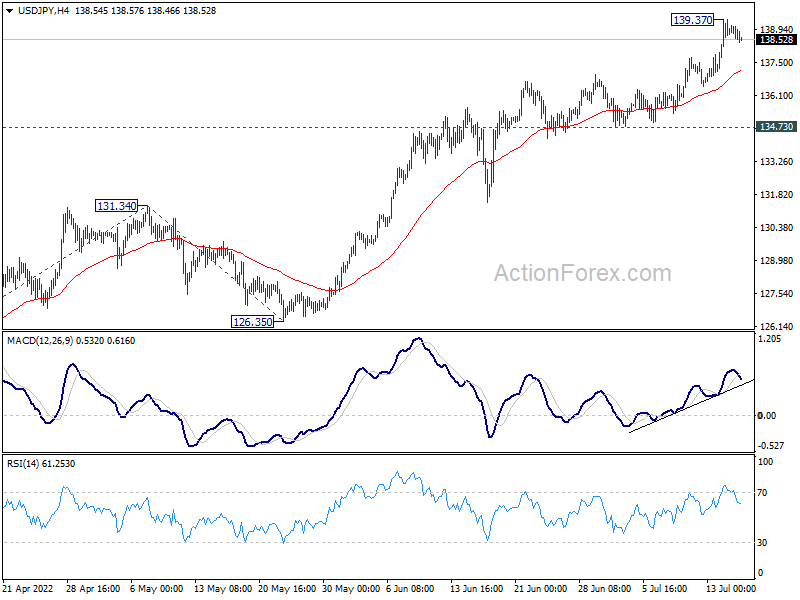Image resolution: width=800 pixels, height=600 pixels.
Task: Click the 20 May 16:00 time label
Action: [287, 589]
